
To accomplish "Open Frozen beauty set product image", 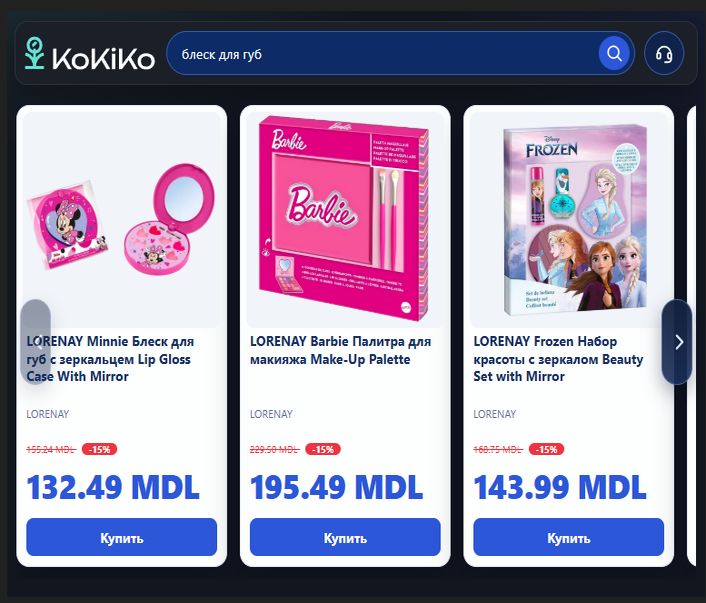I will (568, 220).
